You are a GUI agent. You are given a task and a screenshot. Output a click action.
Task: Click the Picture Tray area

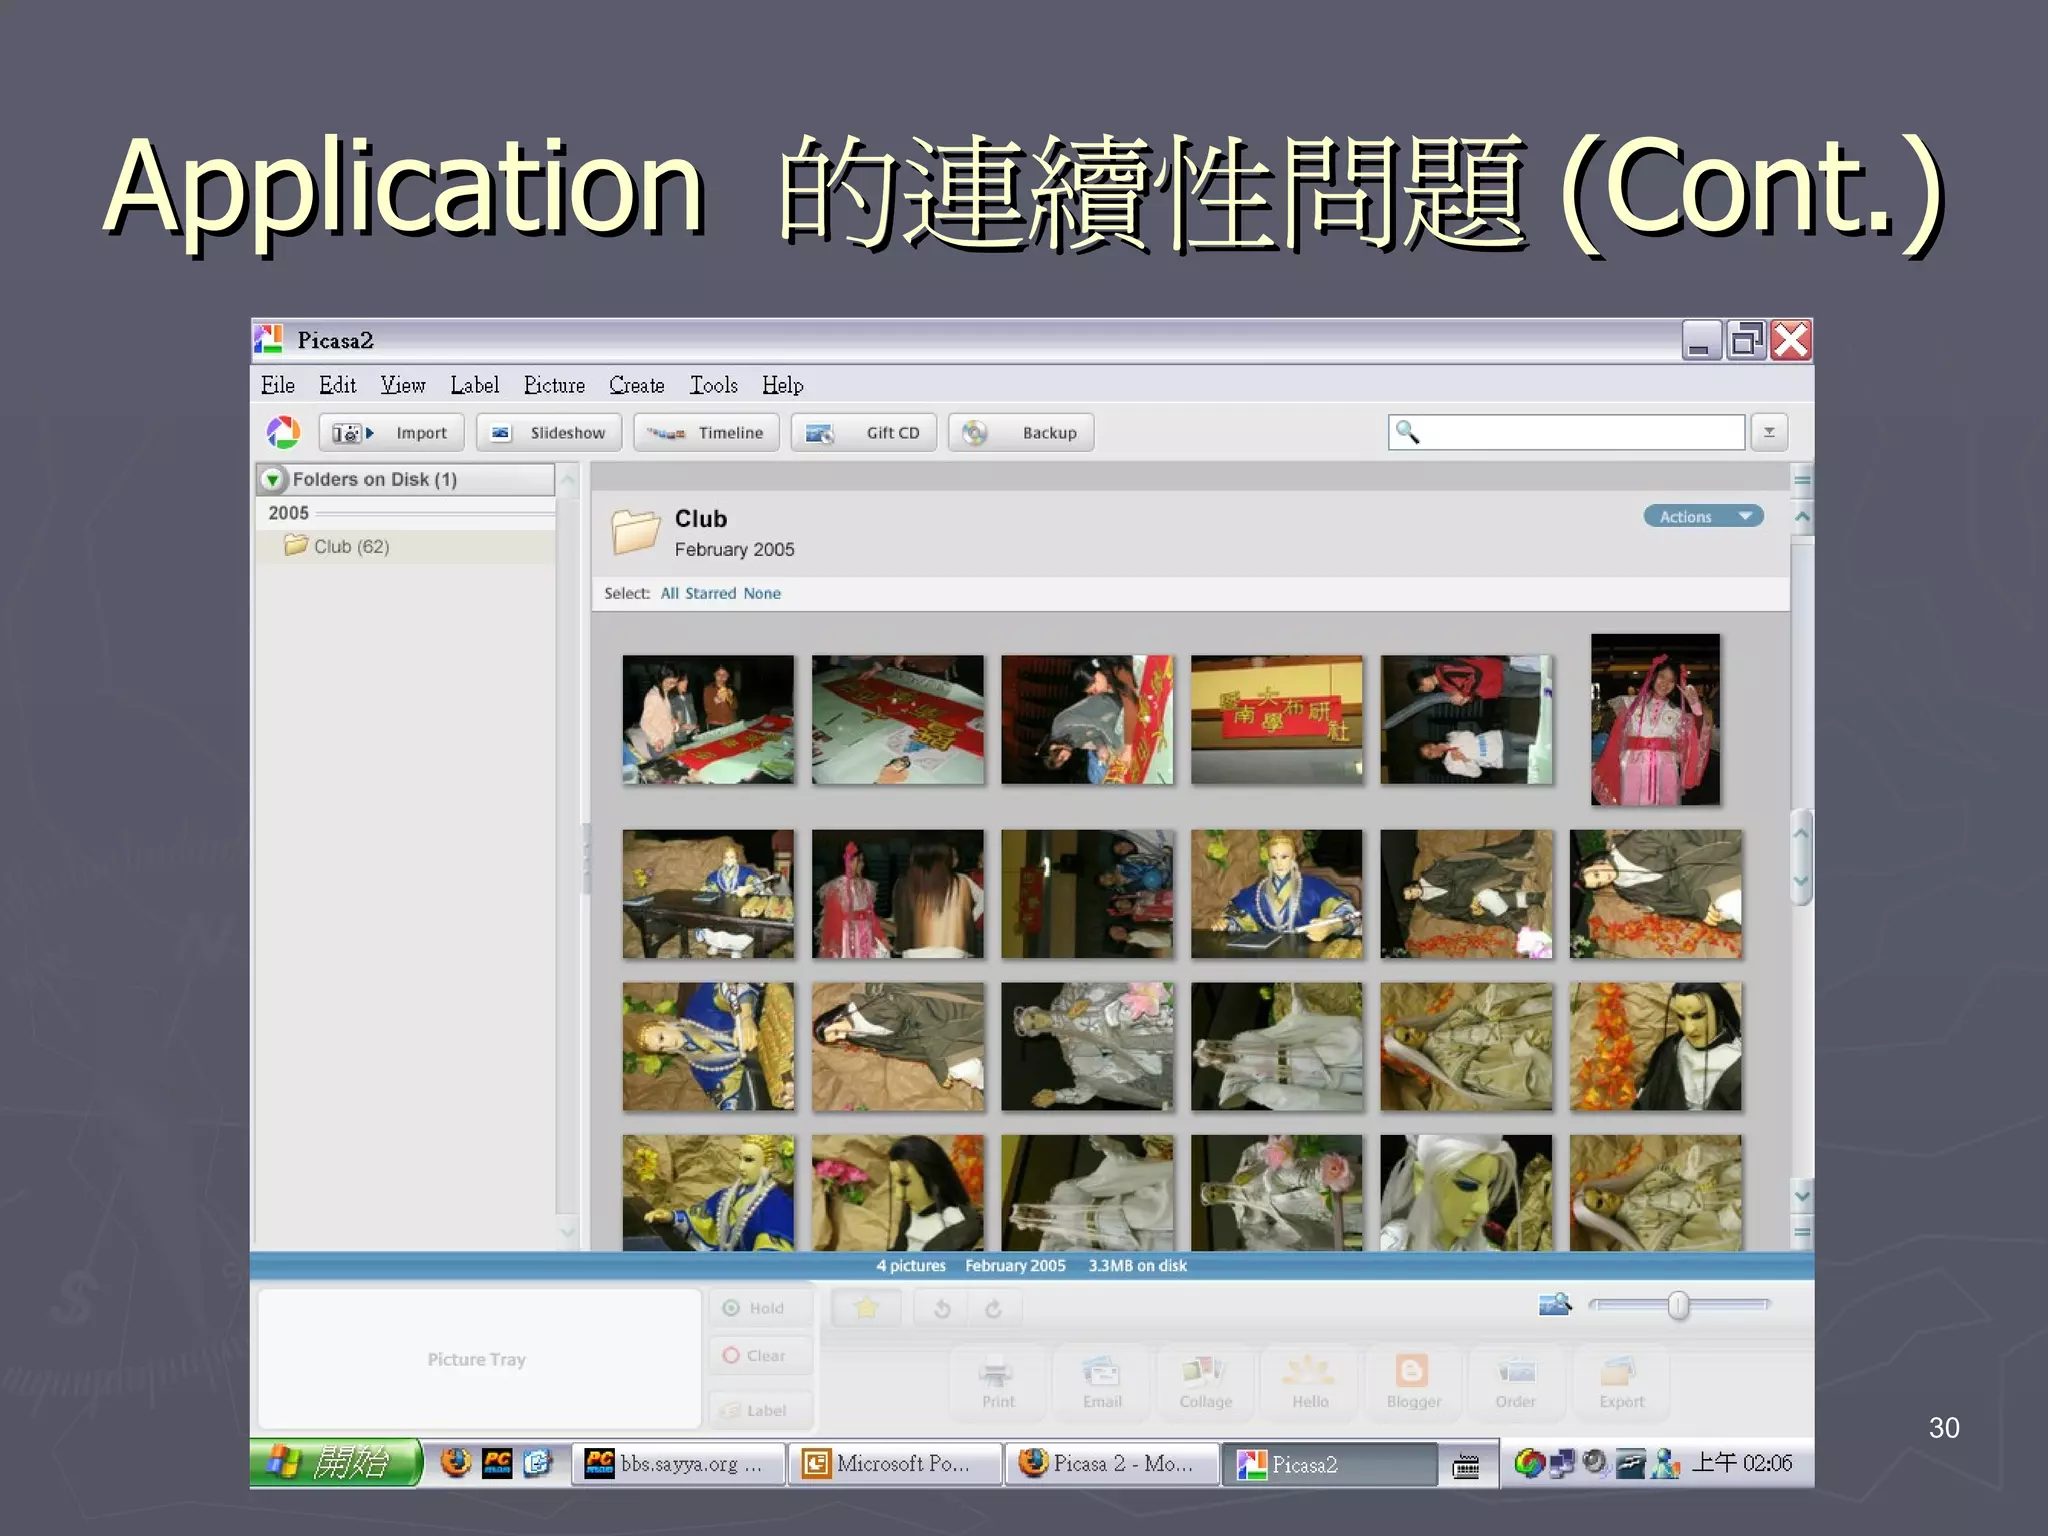click(x=478, y=1359)
